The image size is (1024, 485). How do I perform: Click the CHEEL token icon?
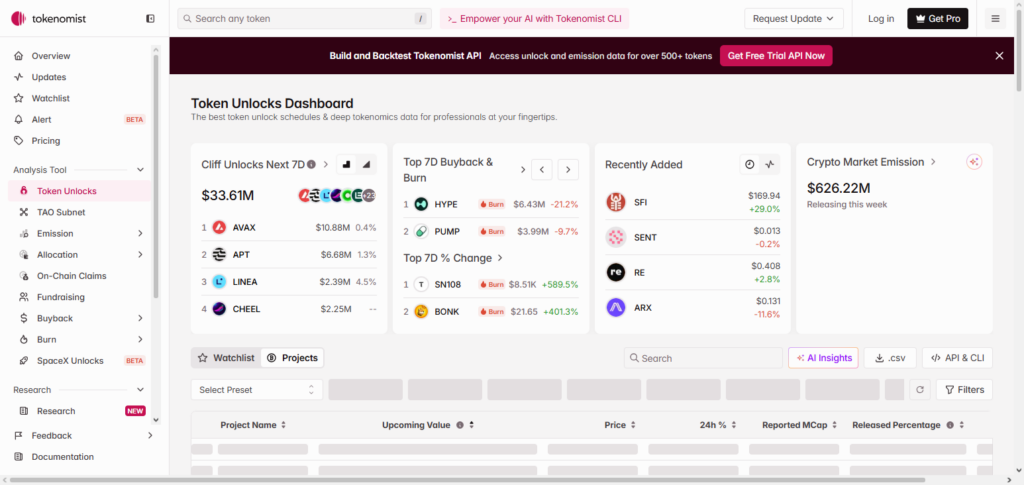[219, 309]
